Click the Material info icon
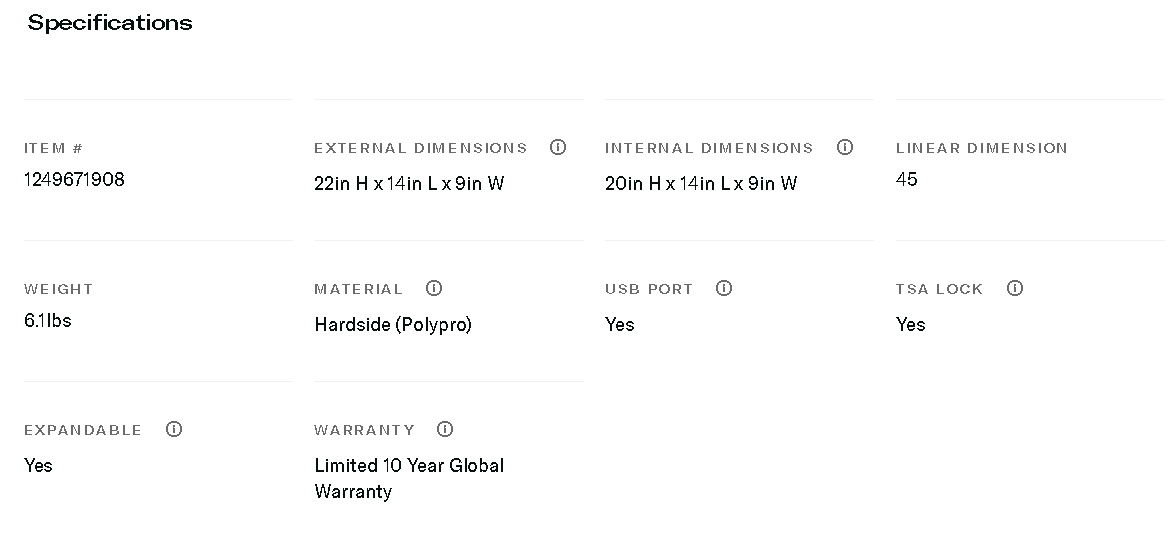1171x550 pixels. tap(434, 288)
